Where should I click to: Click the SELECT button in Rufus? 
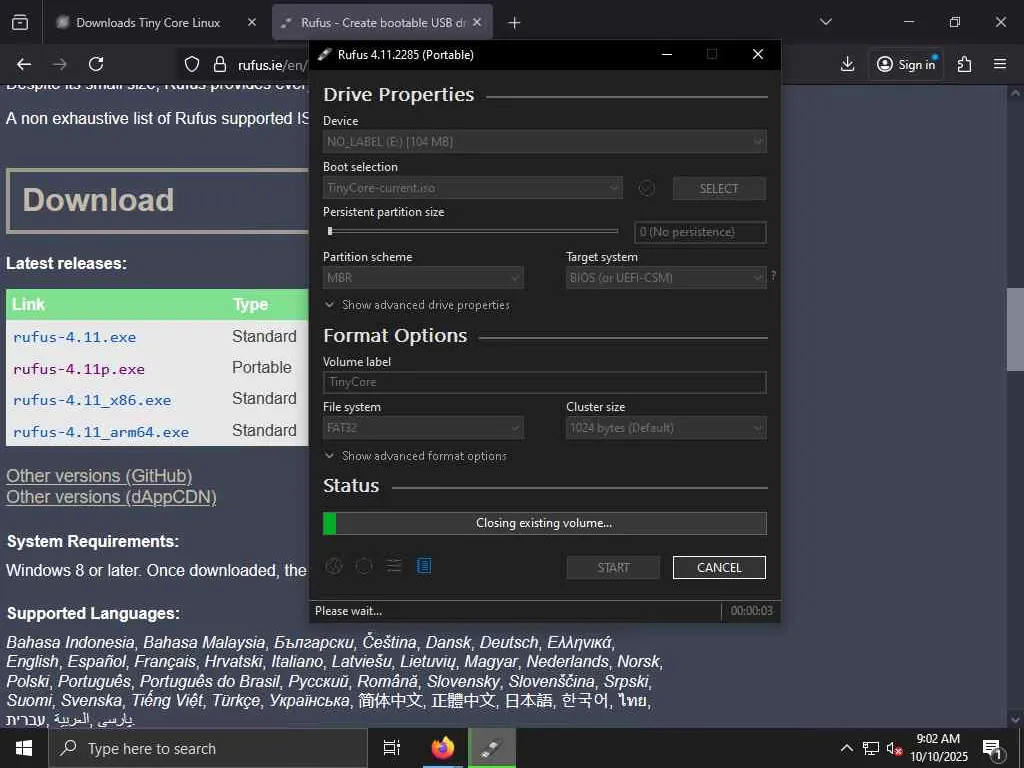[719, 189]
